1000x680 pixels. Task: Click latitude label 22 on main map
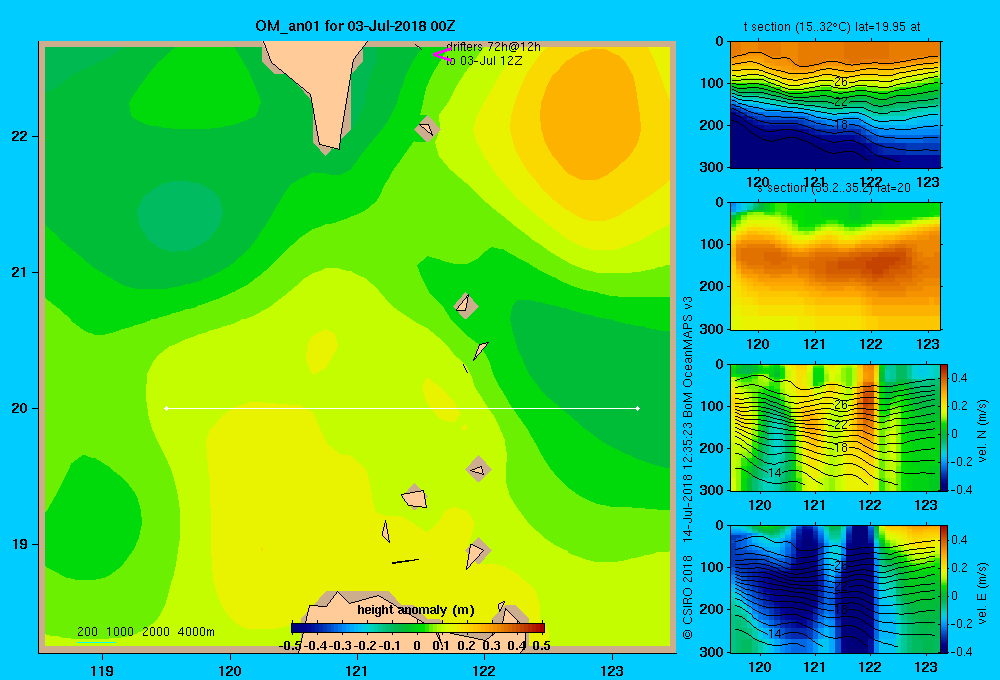[20, 137]
